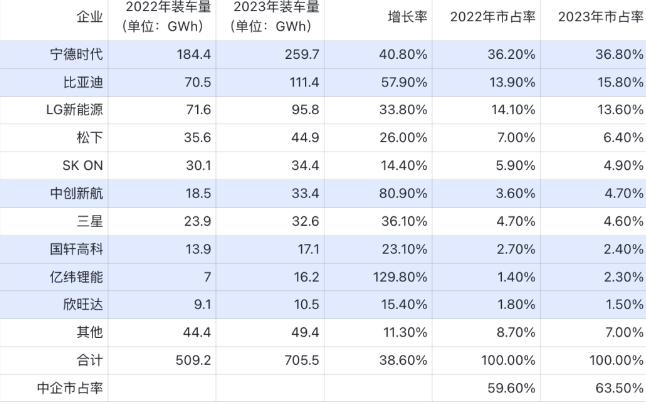Select the 2023年装车量 column header

(269, 16)
